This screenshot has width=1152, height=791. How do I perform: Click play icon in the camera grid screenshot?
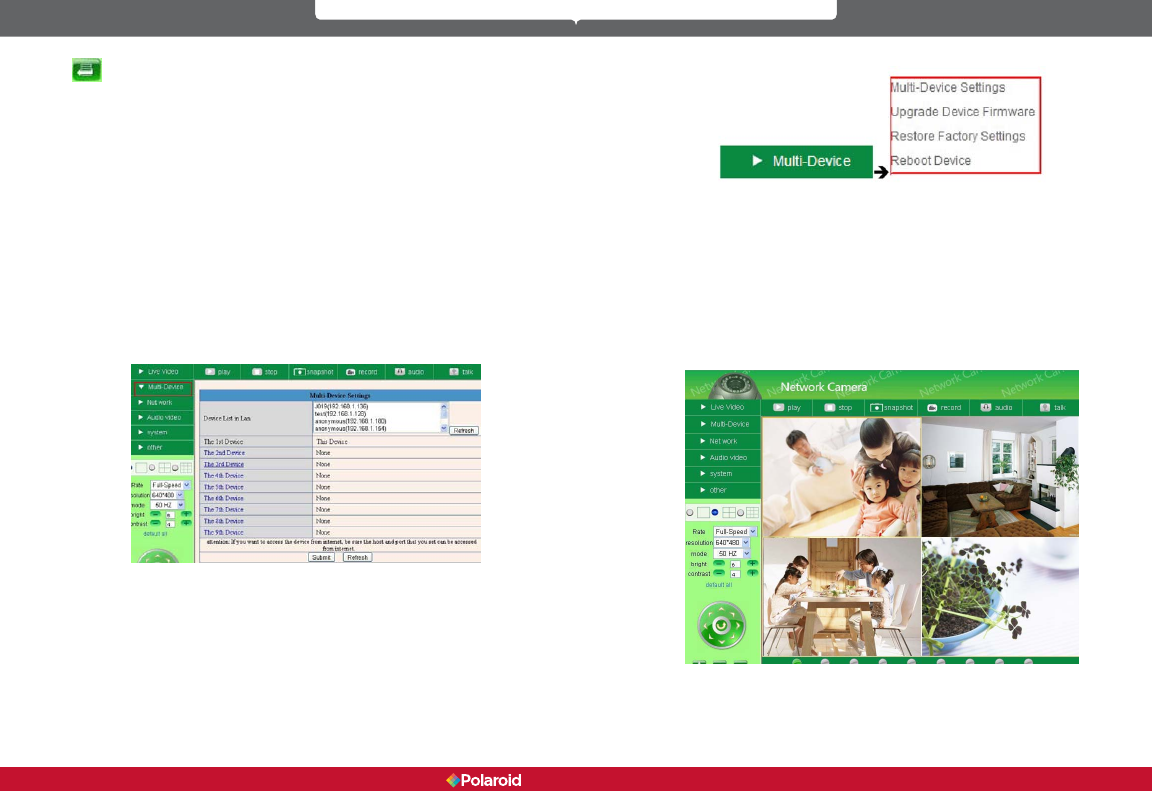[779, 408]
